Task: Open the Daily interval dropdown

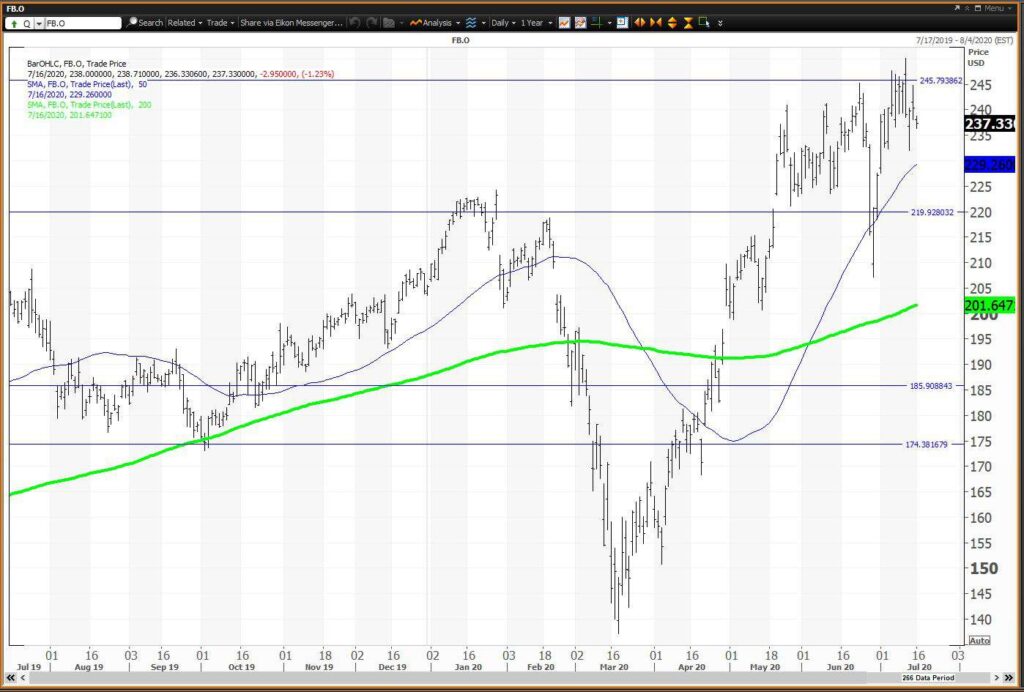Action: [504, 23]
